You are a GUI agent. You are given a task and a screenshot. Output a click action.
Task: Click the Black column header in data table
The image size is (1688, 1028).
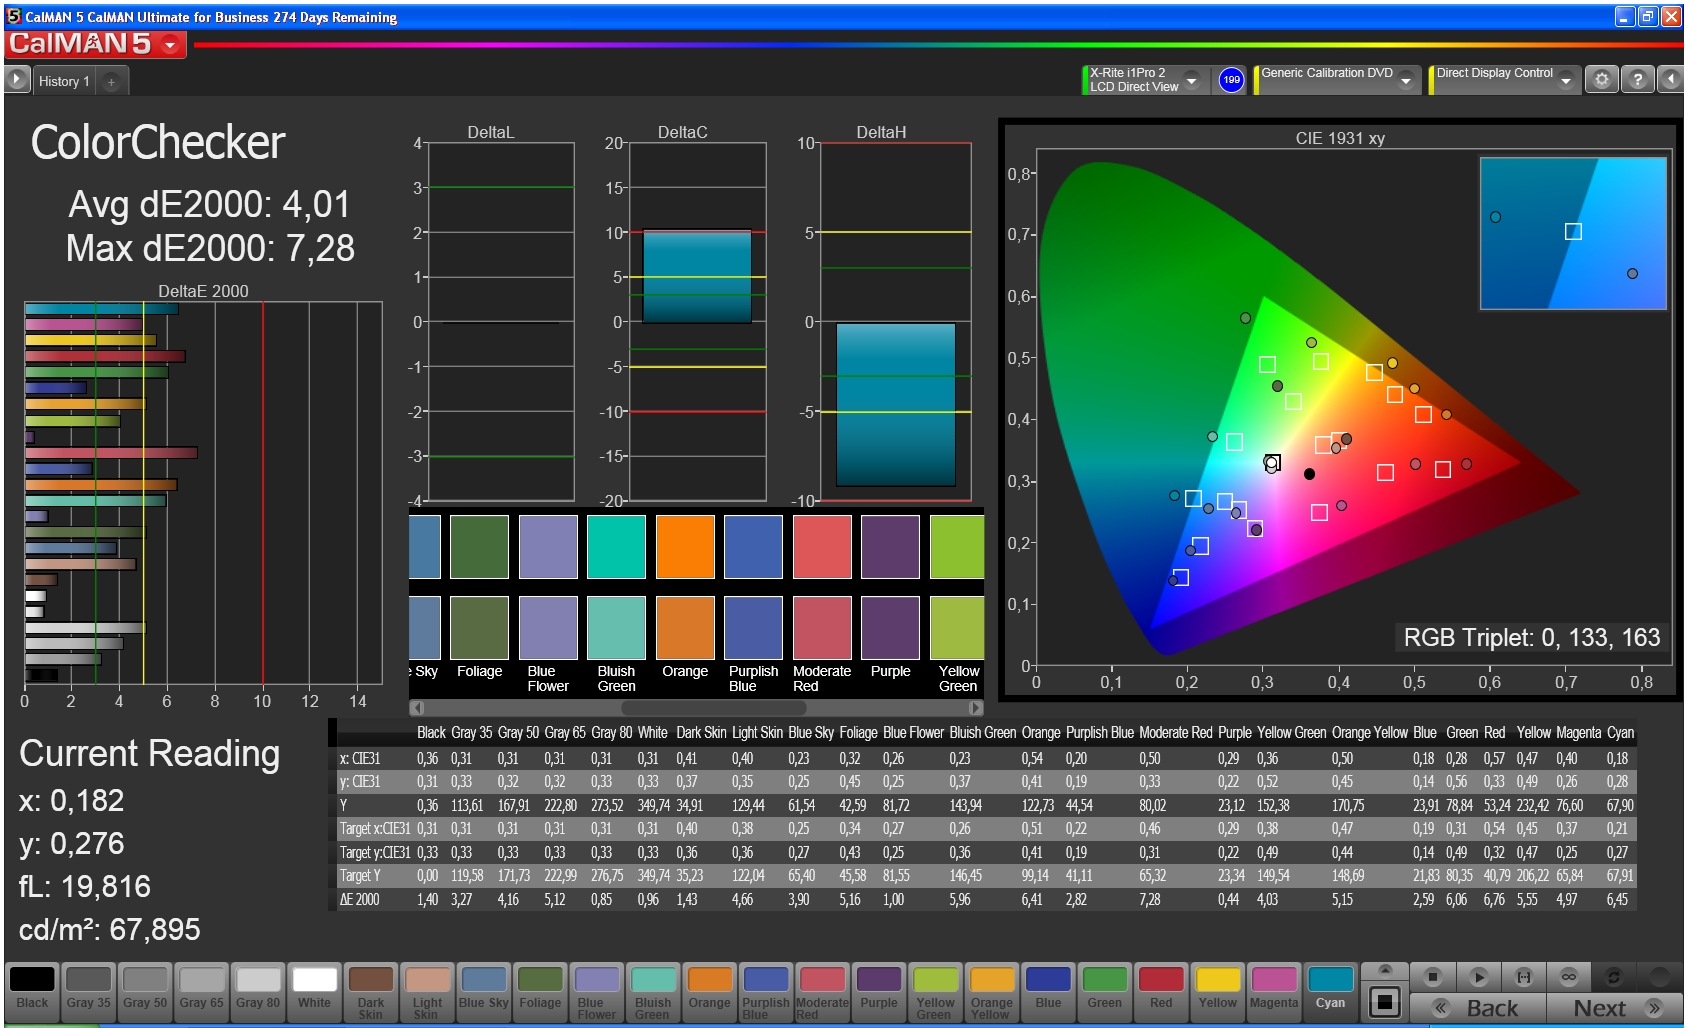pyautogui.click(x=431, y=733)
